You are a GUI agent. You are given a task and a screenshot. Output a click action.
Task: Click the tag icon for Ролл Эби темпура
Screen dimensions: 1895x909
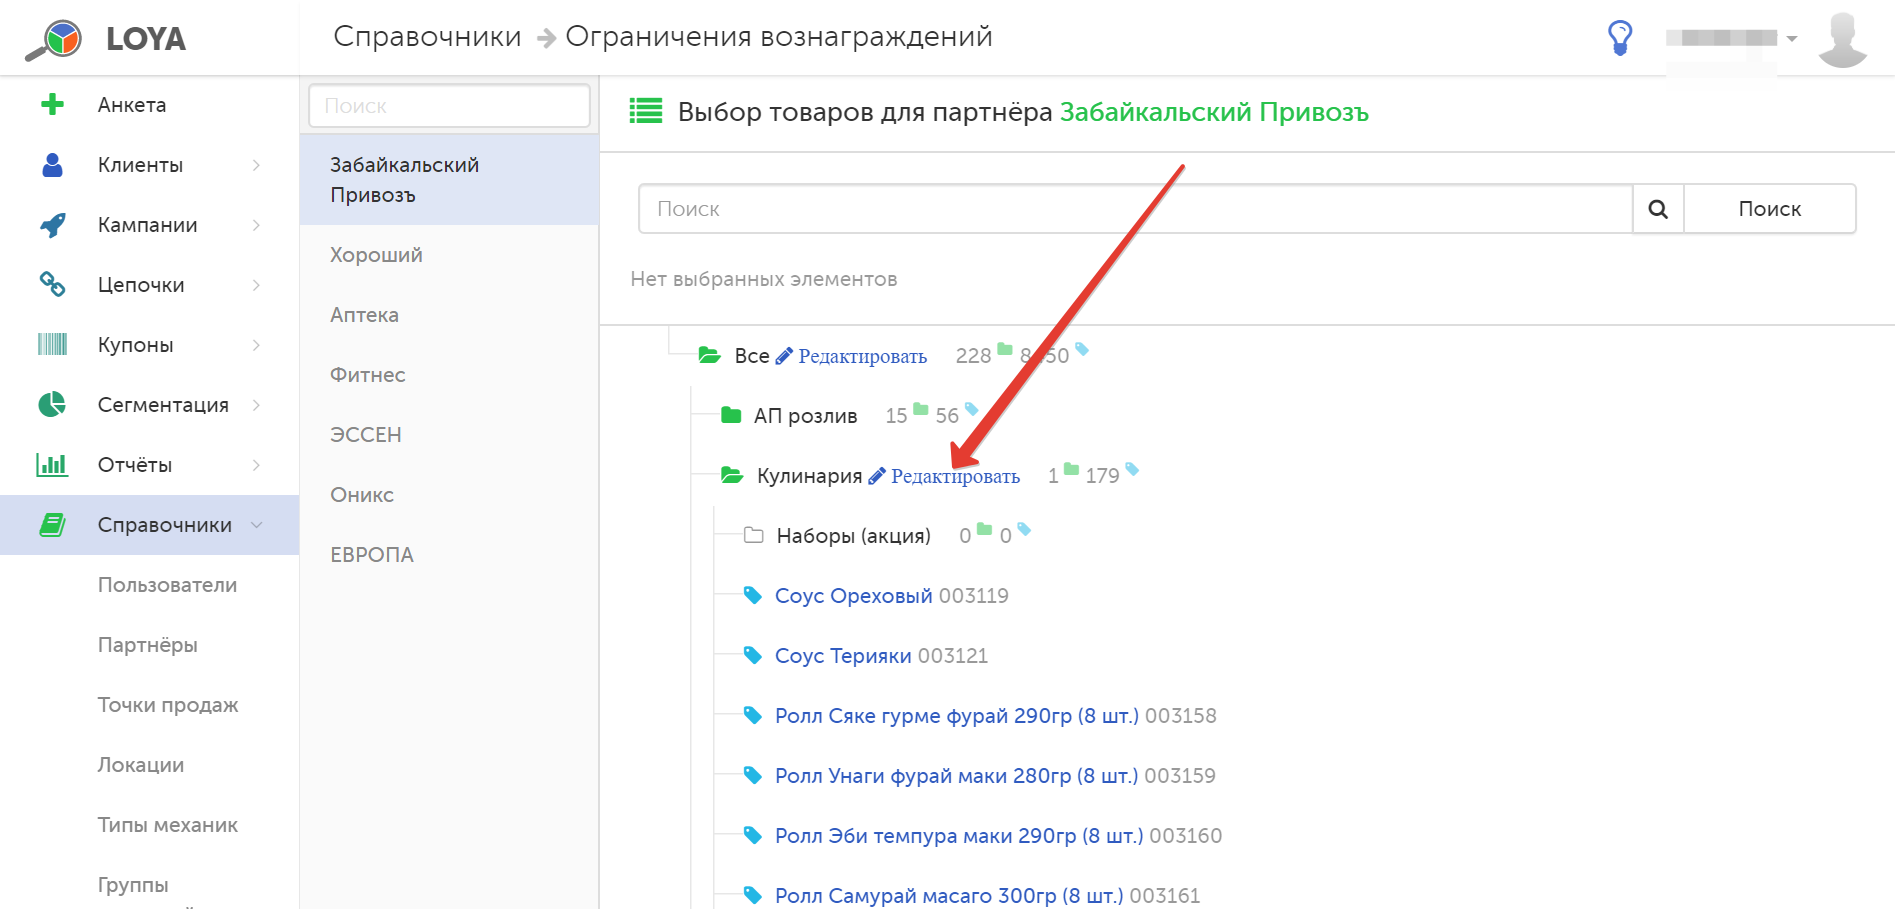point(753,835)
